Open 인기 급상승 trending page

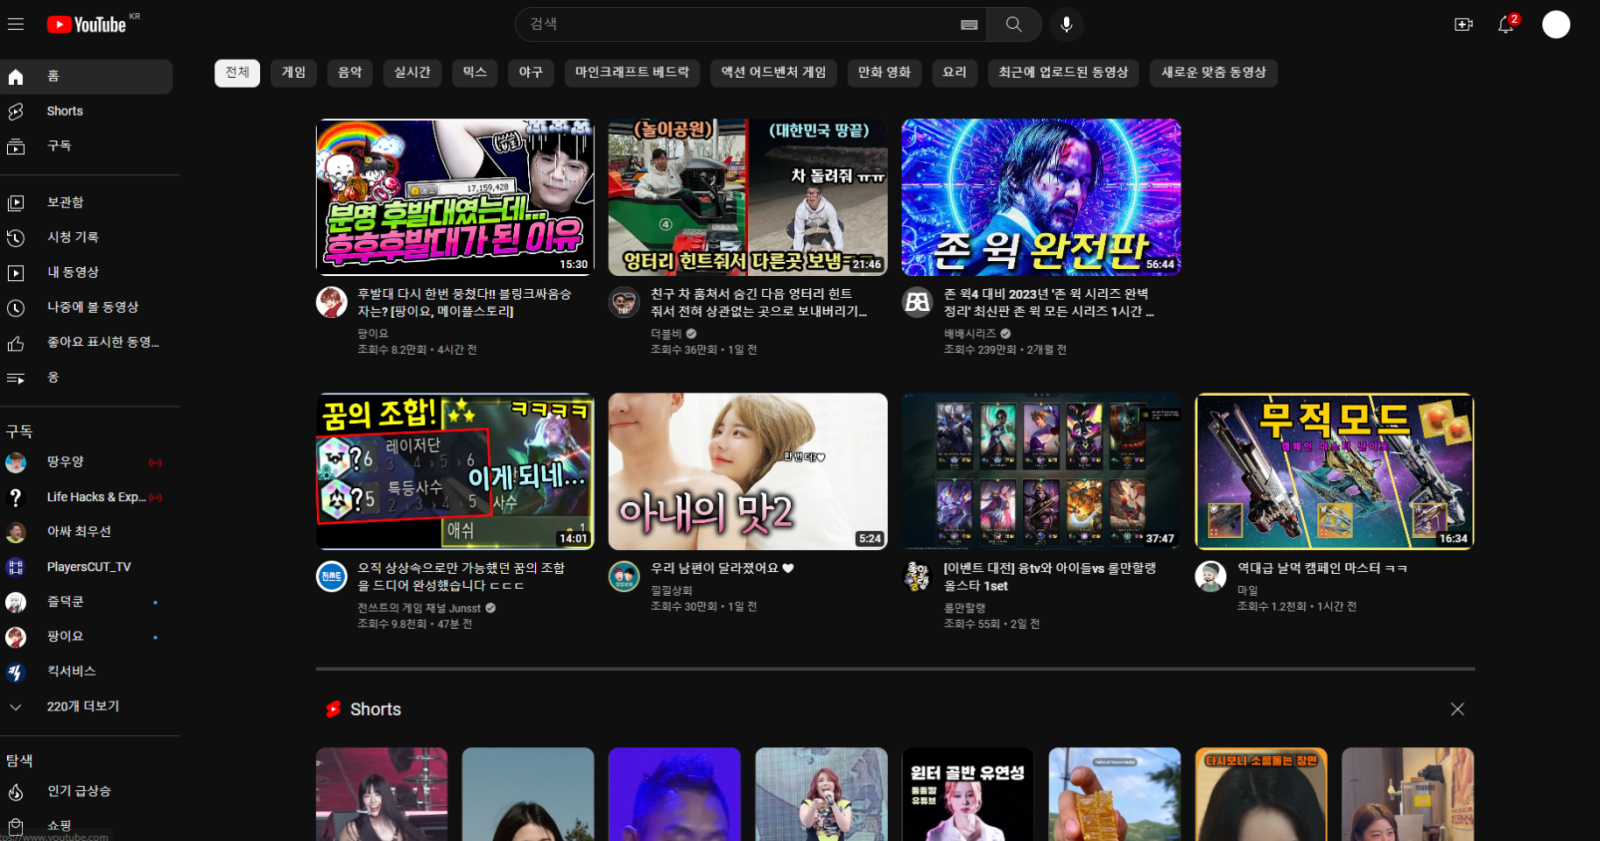coord(79,791)
